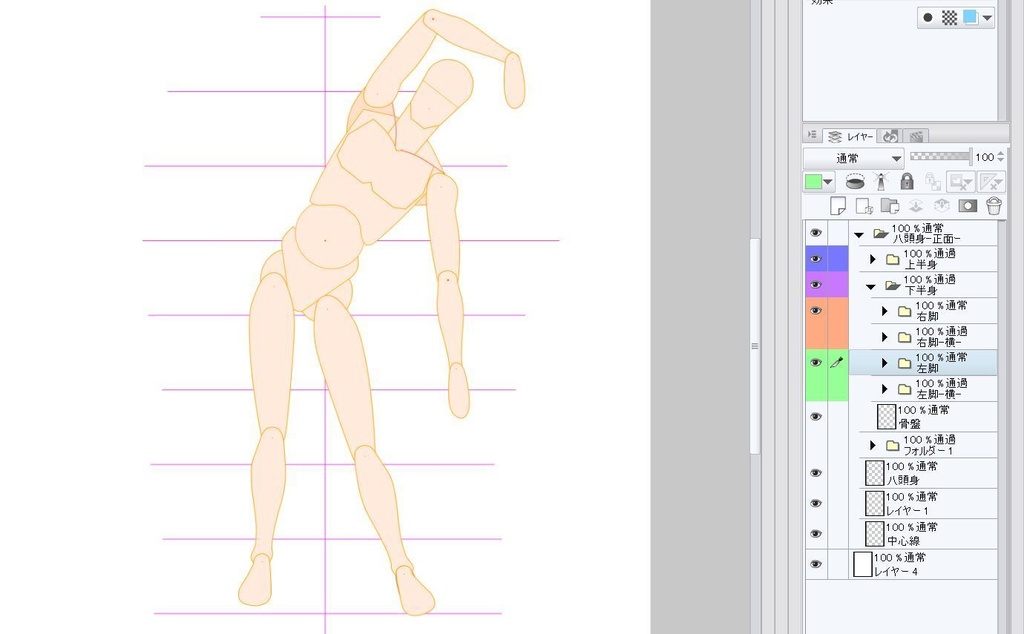Select the 右脚 folder row
Screen dimensions: 1024x634
(x=923, y=311)
